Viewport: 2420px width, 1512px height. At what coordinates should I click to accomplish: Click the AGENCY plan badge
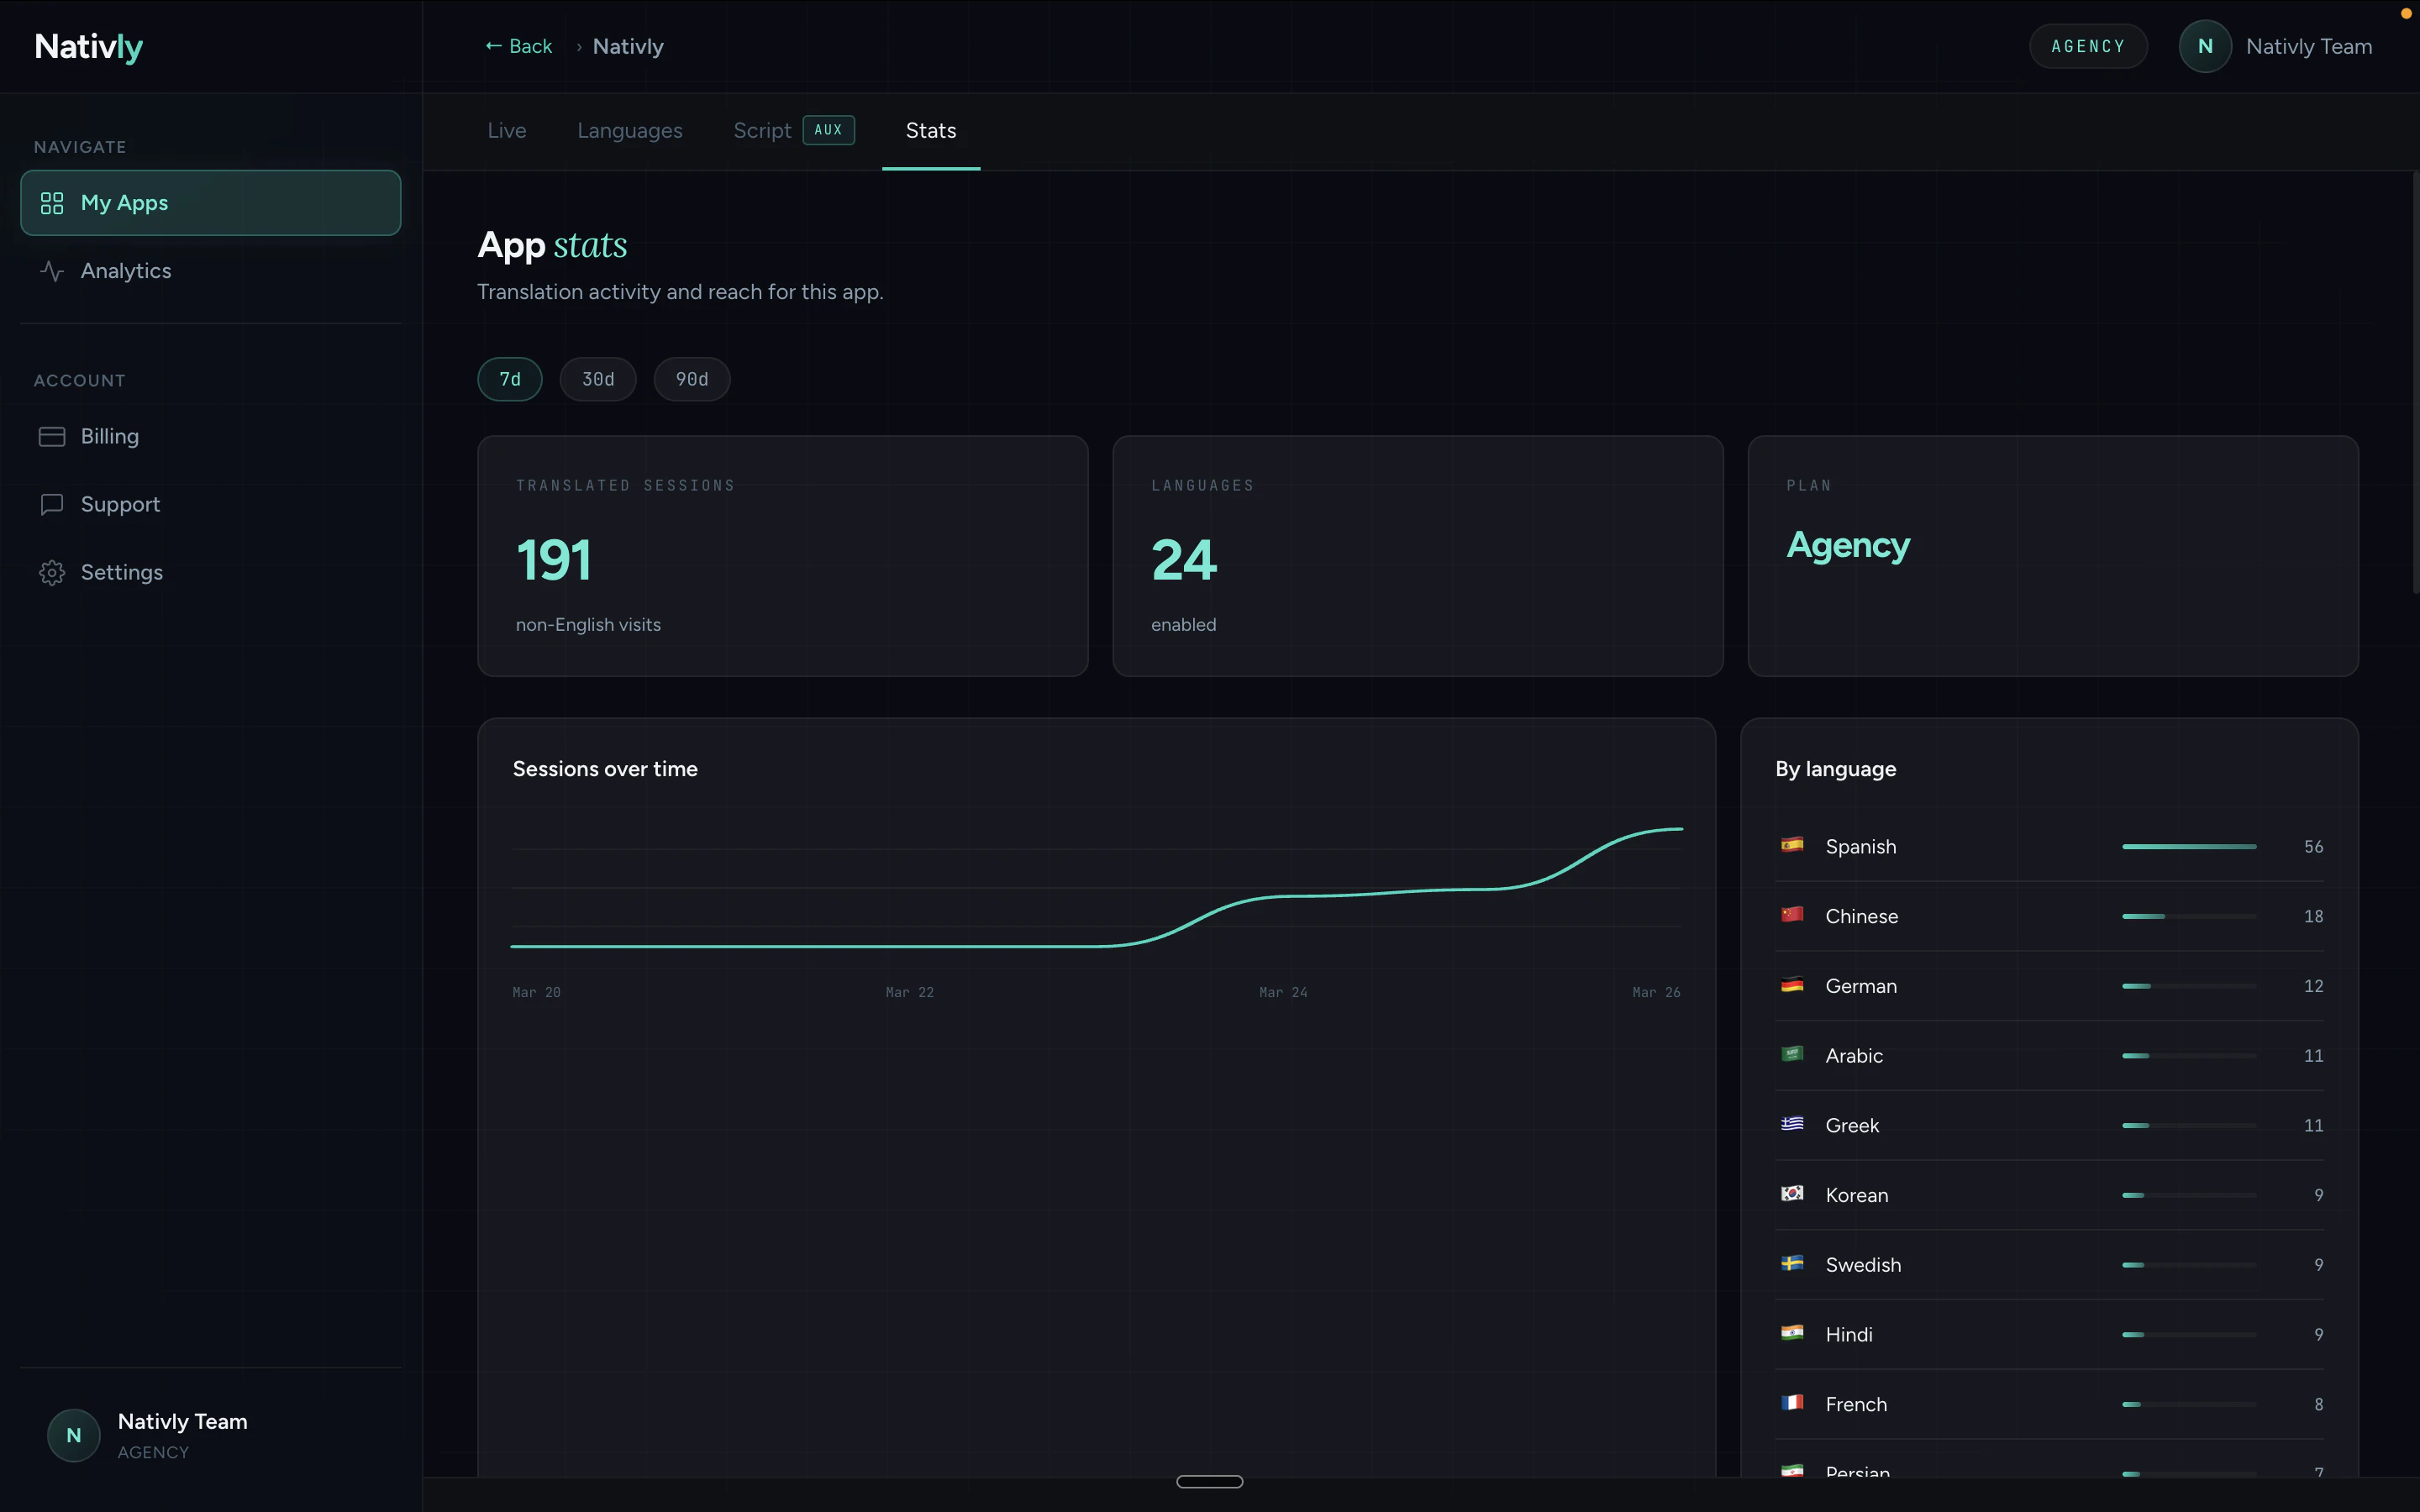click(2088, 47)
